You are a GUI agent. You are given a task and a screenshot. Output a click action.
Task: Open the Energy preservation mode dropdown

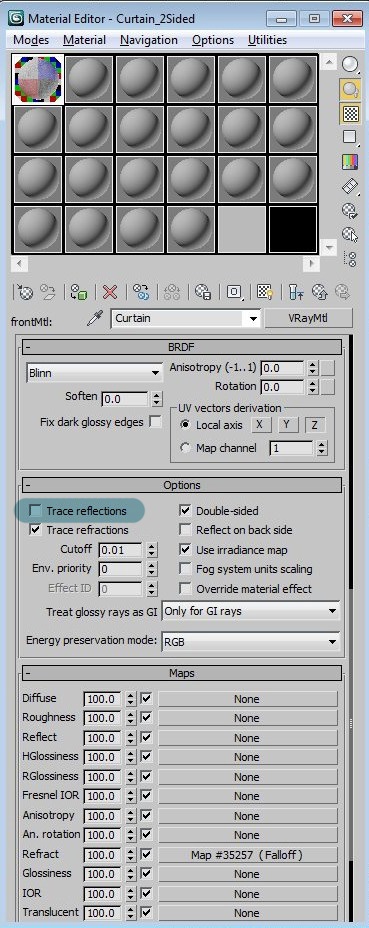click(251, 641)
